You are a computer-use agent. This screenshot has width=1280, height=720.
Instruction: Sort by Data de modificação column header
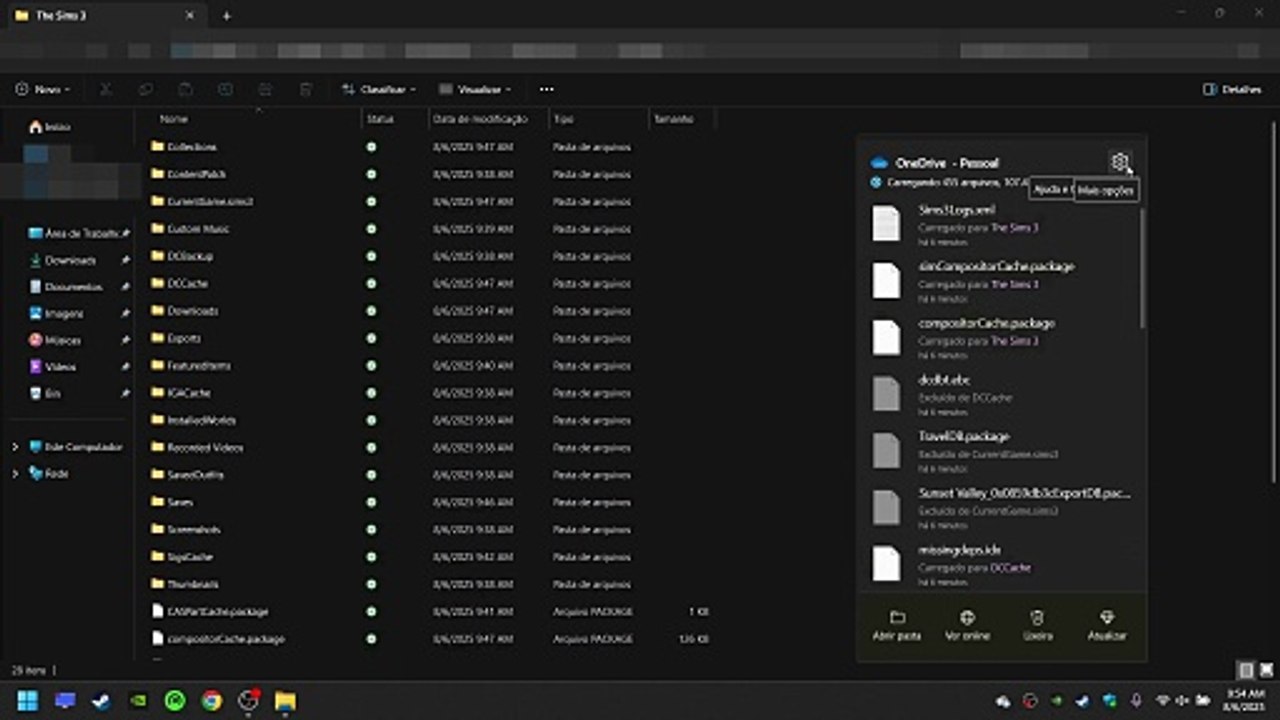tap(480, 119)
